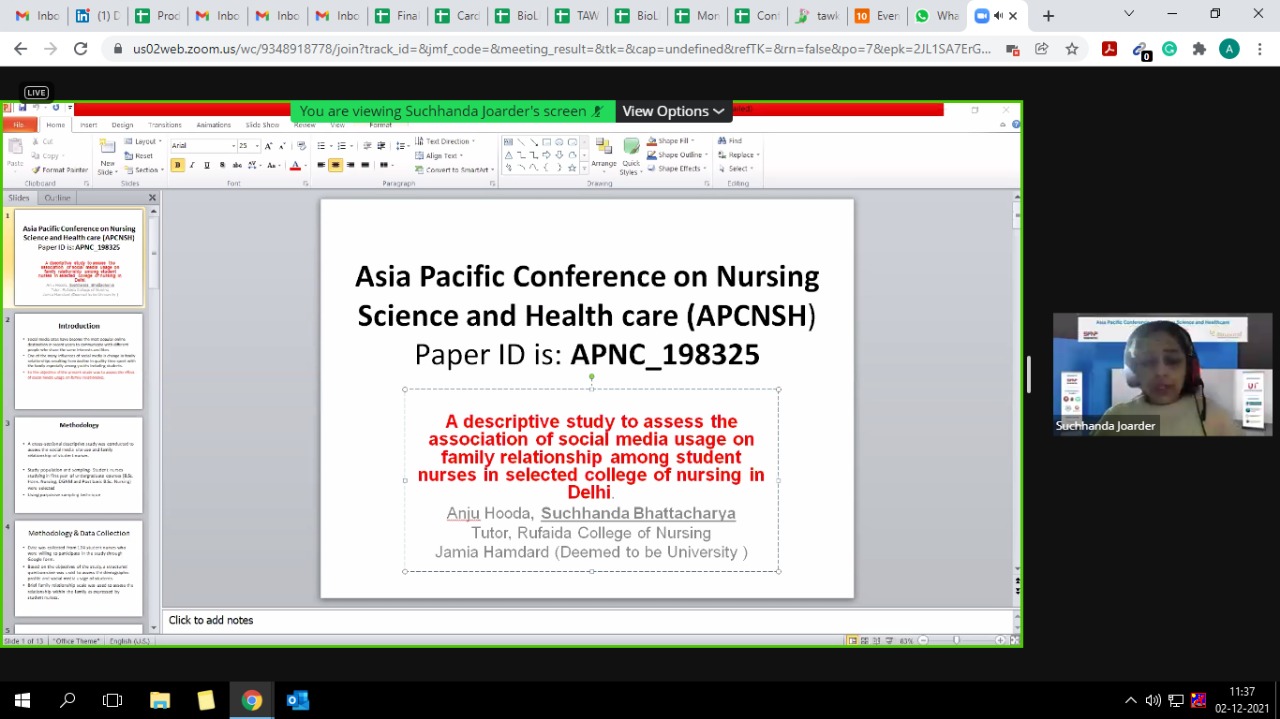The width and height of the screenshot is (1280, 719).
Task: Expand the shapes gallery More arrow
Action: [x=584, y=168]
